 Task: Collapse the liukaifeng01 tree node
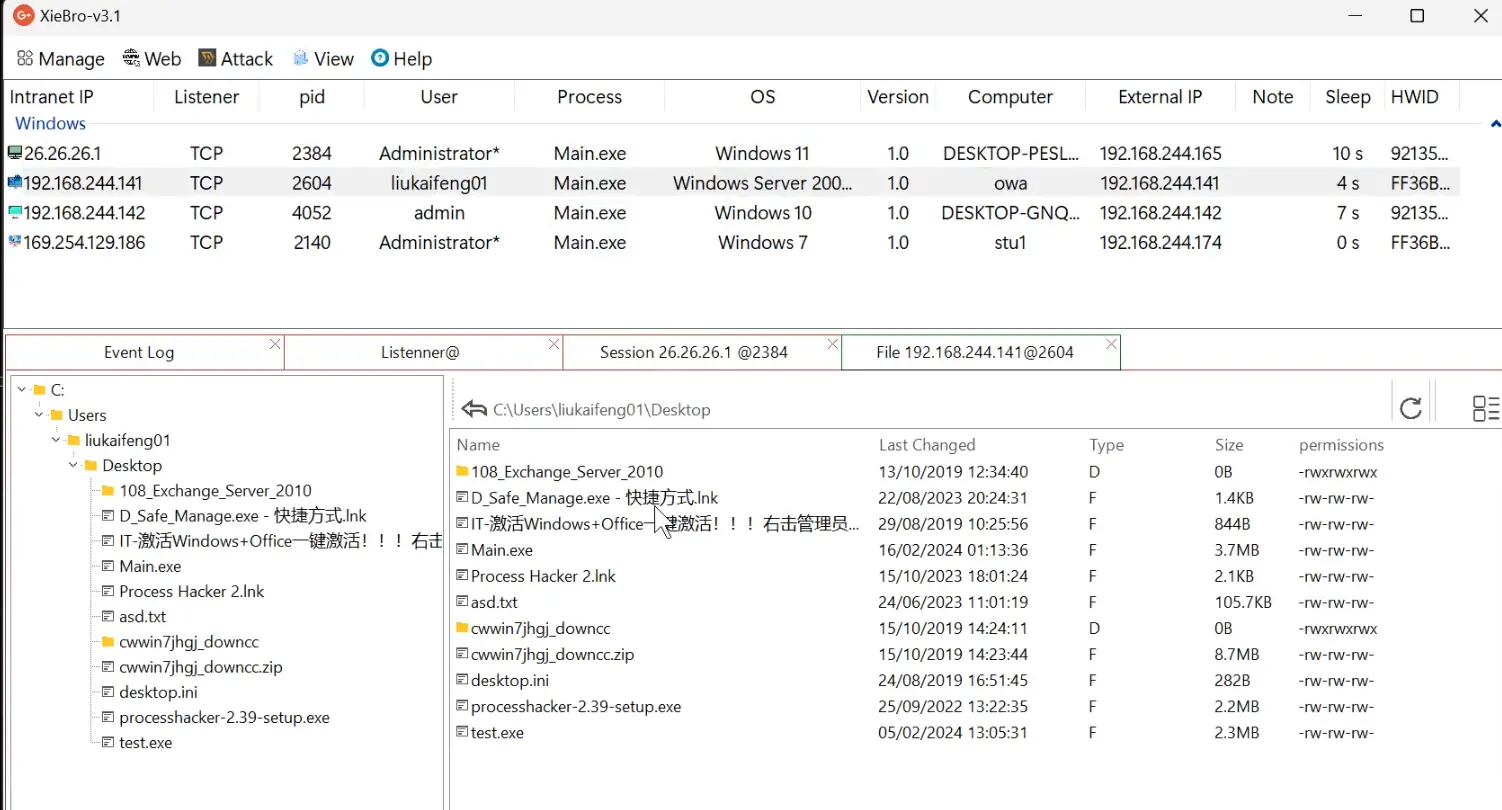[x=56, y=439]
